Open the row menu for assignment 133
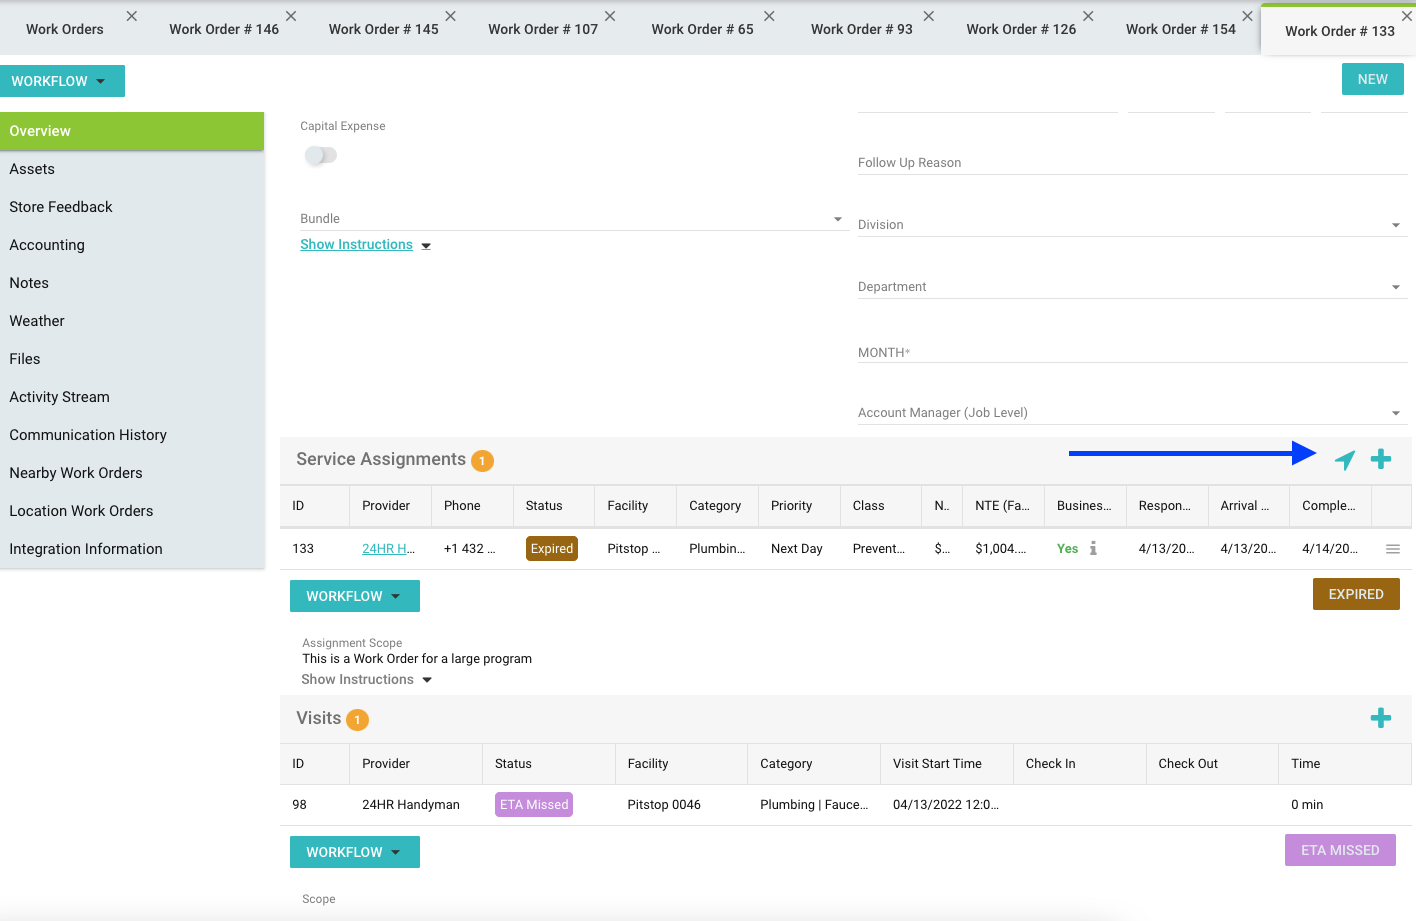1416x921 pixels. 1392,549
